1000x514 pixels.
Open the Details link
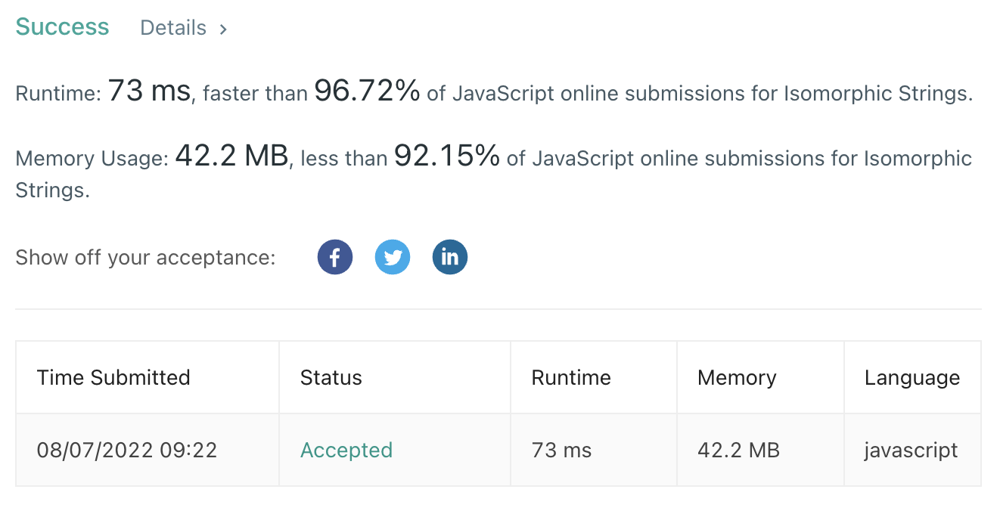[x=173, y=28]
